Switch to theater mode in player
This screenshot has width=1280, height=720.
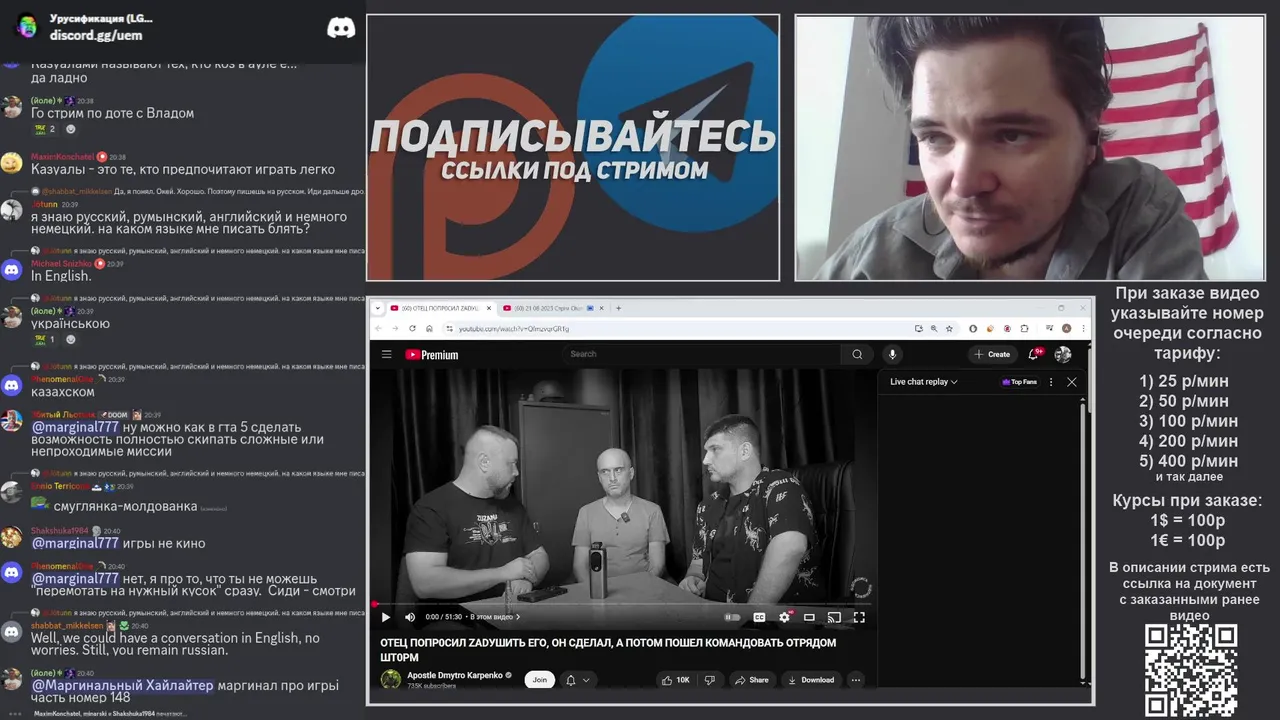pos(809,617)
